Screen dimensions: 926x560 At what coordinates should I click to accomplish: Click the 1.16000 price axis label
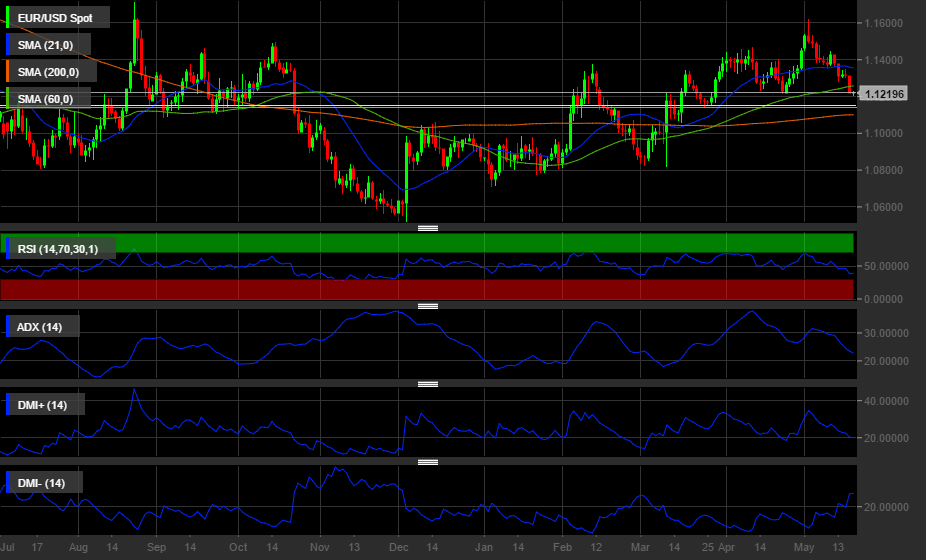[x=884, y=23]
